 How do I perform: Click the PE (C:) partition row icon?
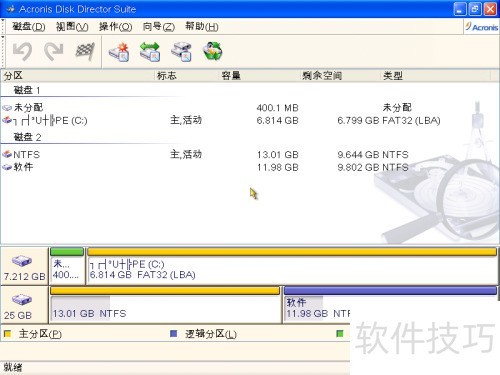coord(7,120)
